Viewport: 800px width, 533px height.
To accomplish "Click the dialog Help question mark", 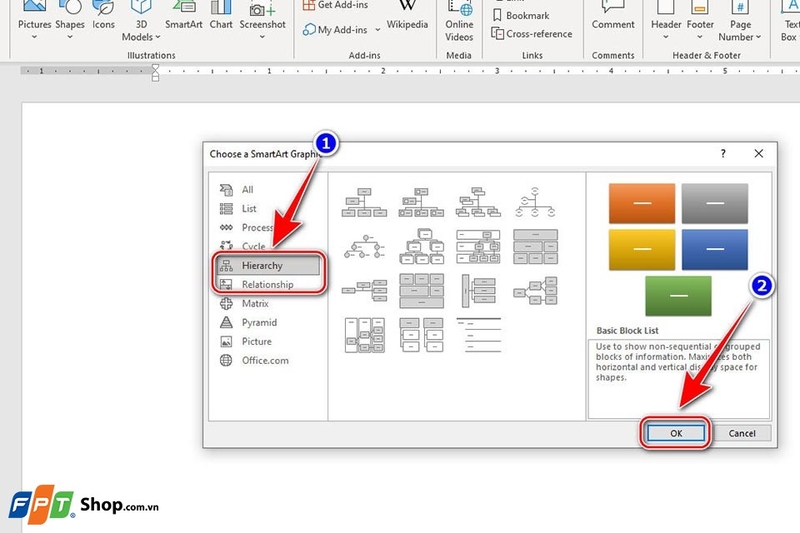I will pos(723,154).
